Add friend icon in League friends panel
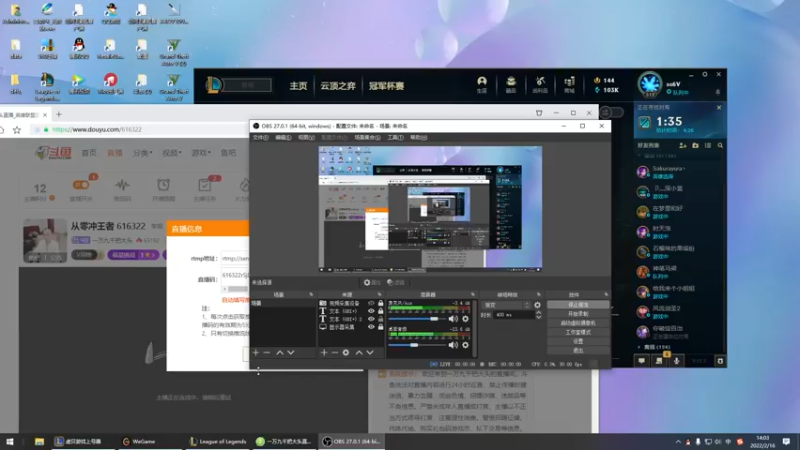 683,145
